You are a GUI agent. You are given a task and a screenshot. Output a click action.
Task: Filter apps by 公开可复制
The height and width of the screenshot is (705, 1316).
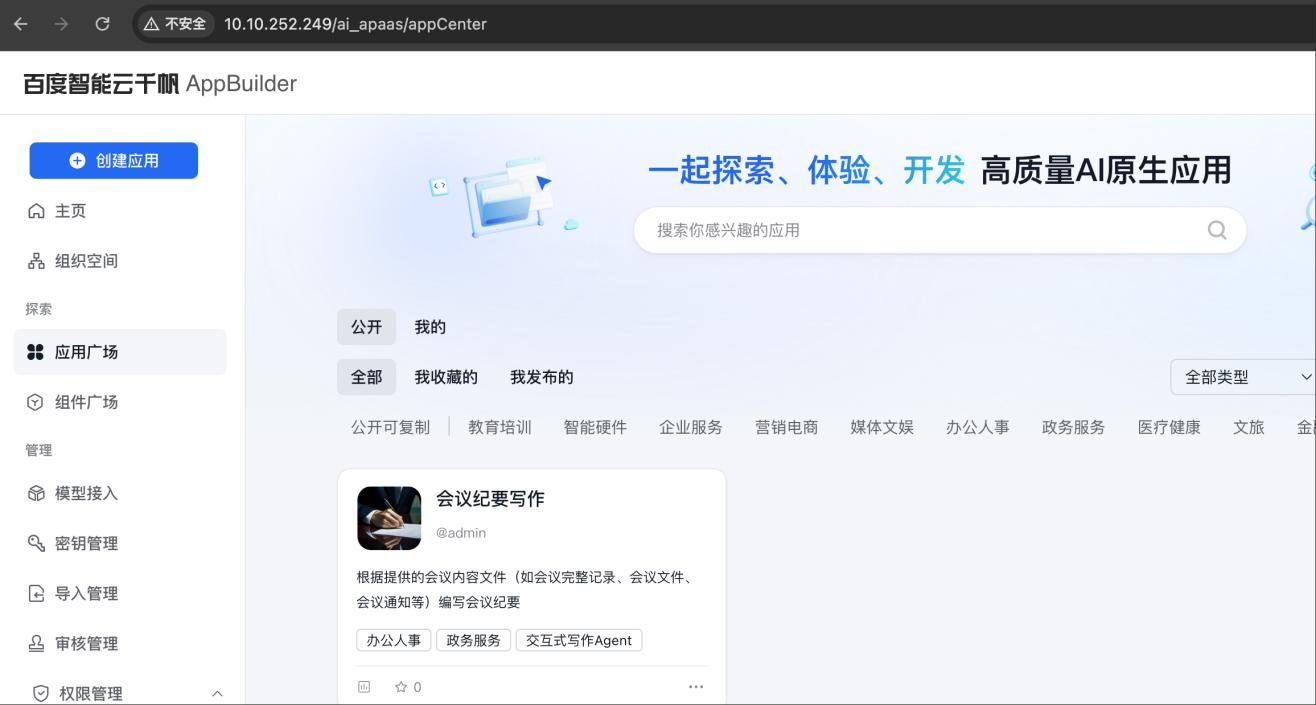point(390,427)
